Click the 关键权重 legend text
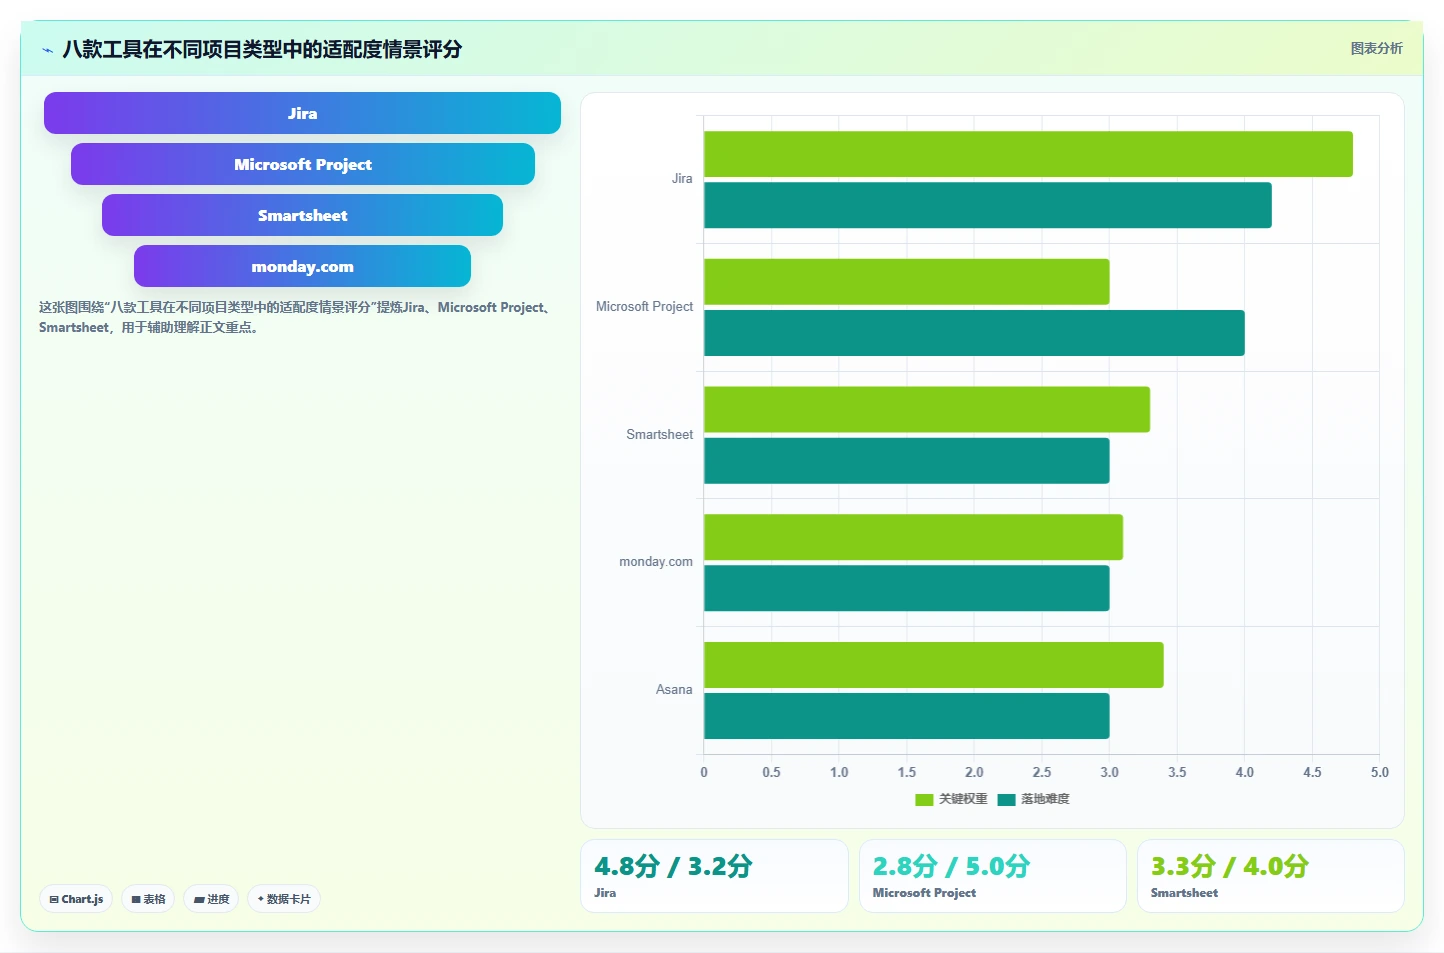 point(963,799)
